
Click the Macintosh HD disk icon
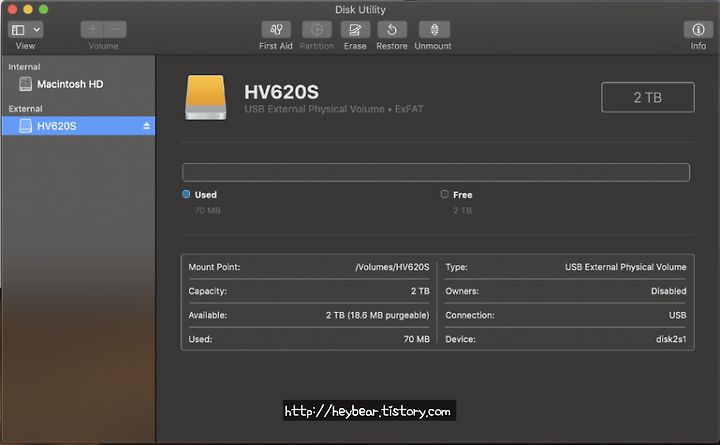point(26,84)
